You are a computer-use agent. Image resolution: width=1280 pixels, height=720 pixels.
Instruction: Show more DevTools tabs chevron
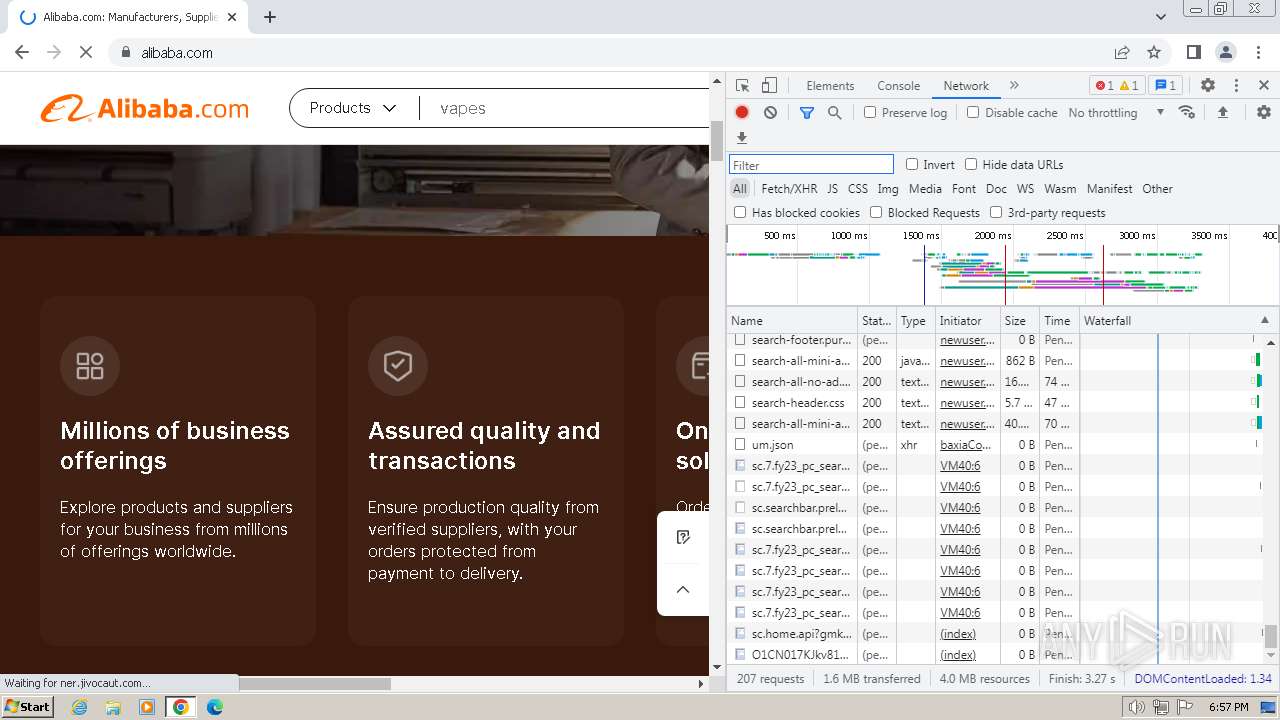pos(1014,86)
